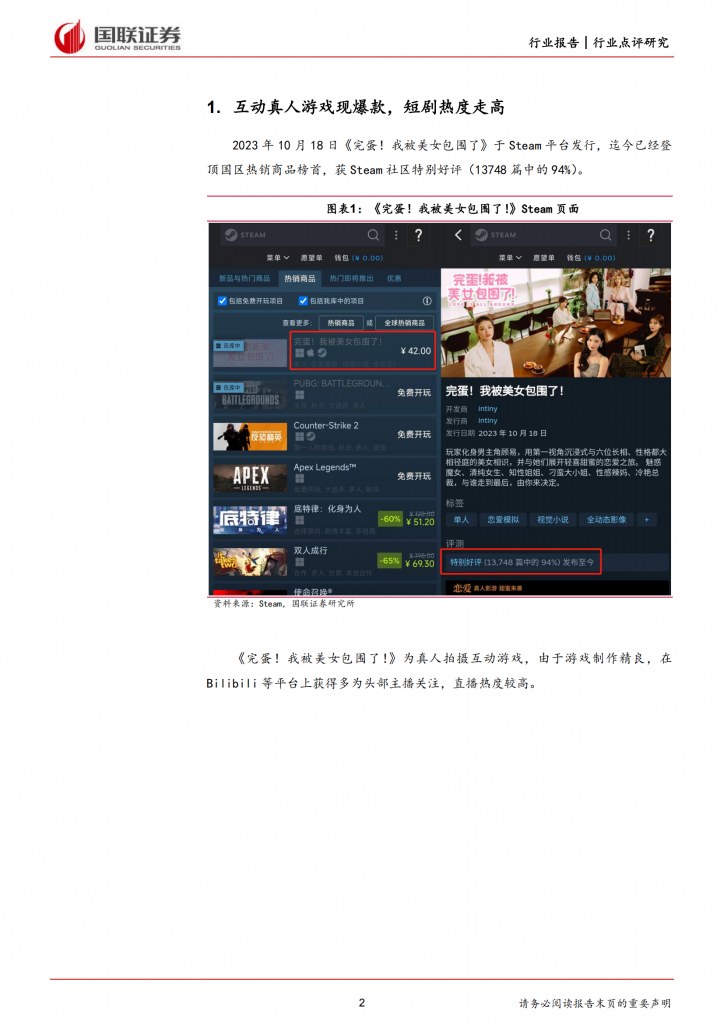Click the ¥ 51.20 discounted price

point(420,522)
